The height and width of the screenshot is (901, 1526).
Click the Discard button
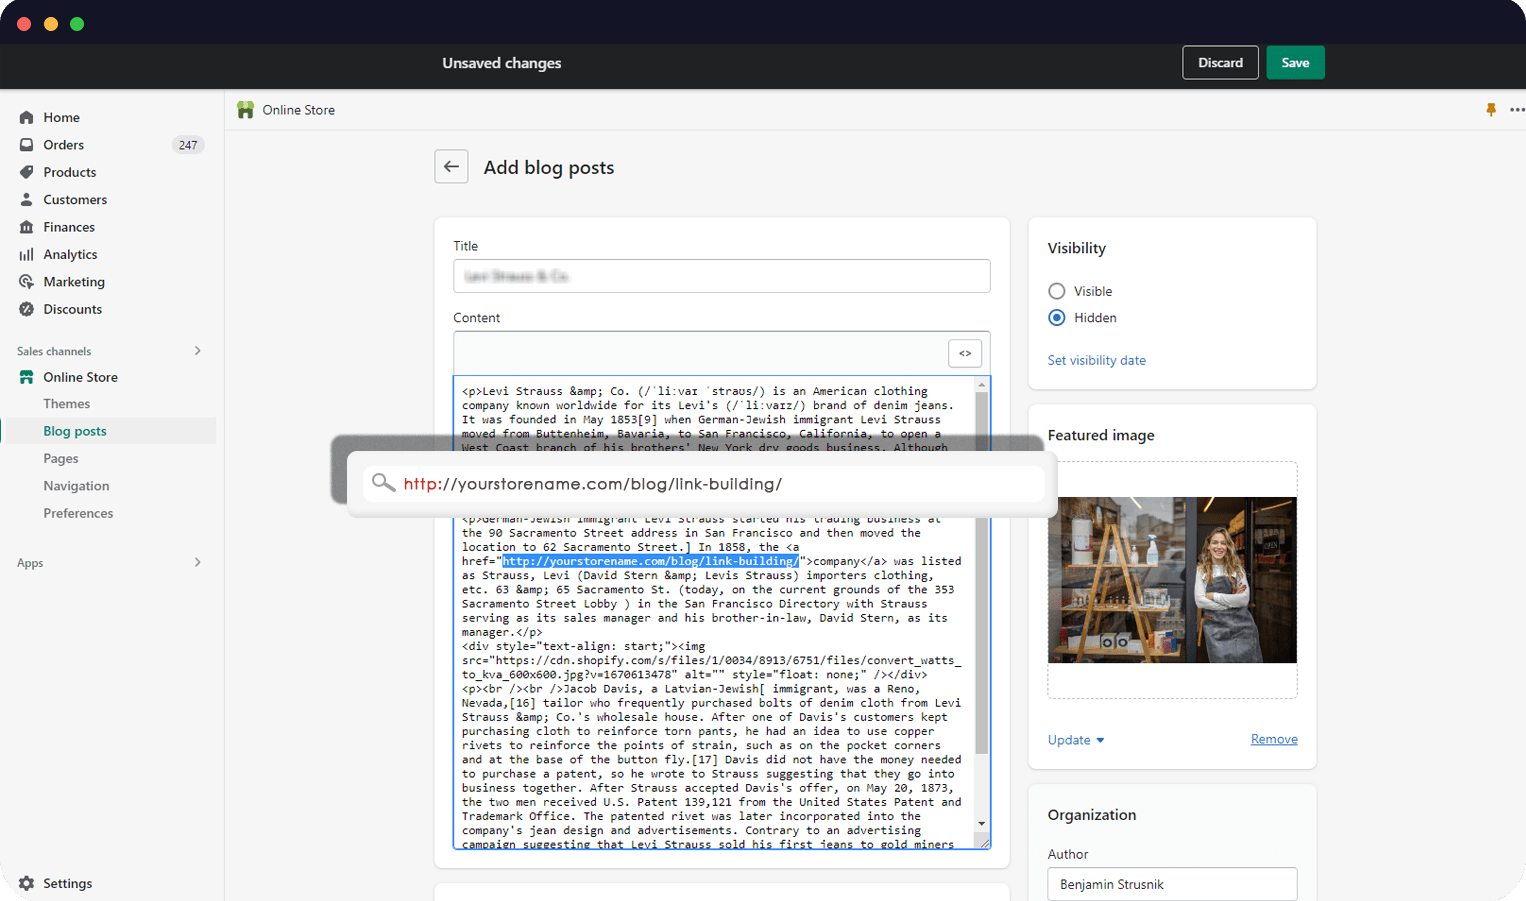pos(1220,63)
